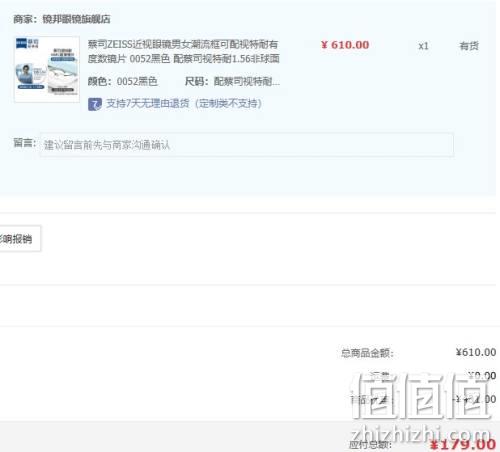Click the ¥610.00 total goods amount

click(x=476, y=352)
